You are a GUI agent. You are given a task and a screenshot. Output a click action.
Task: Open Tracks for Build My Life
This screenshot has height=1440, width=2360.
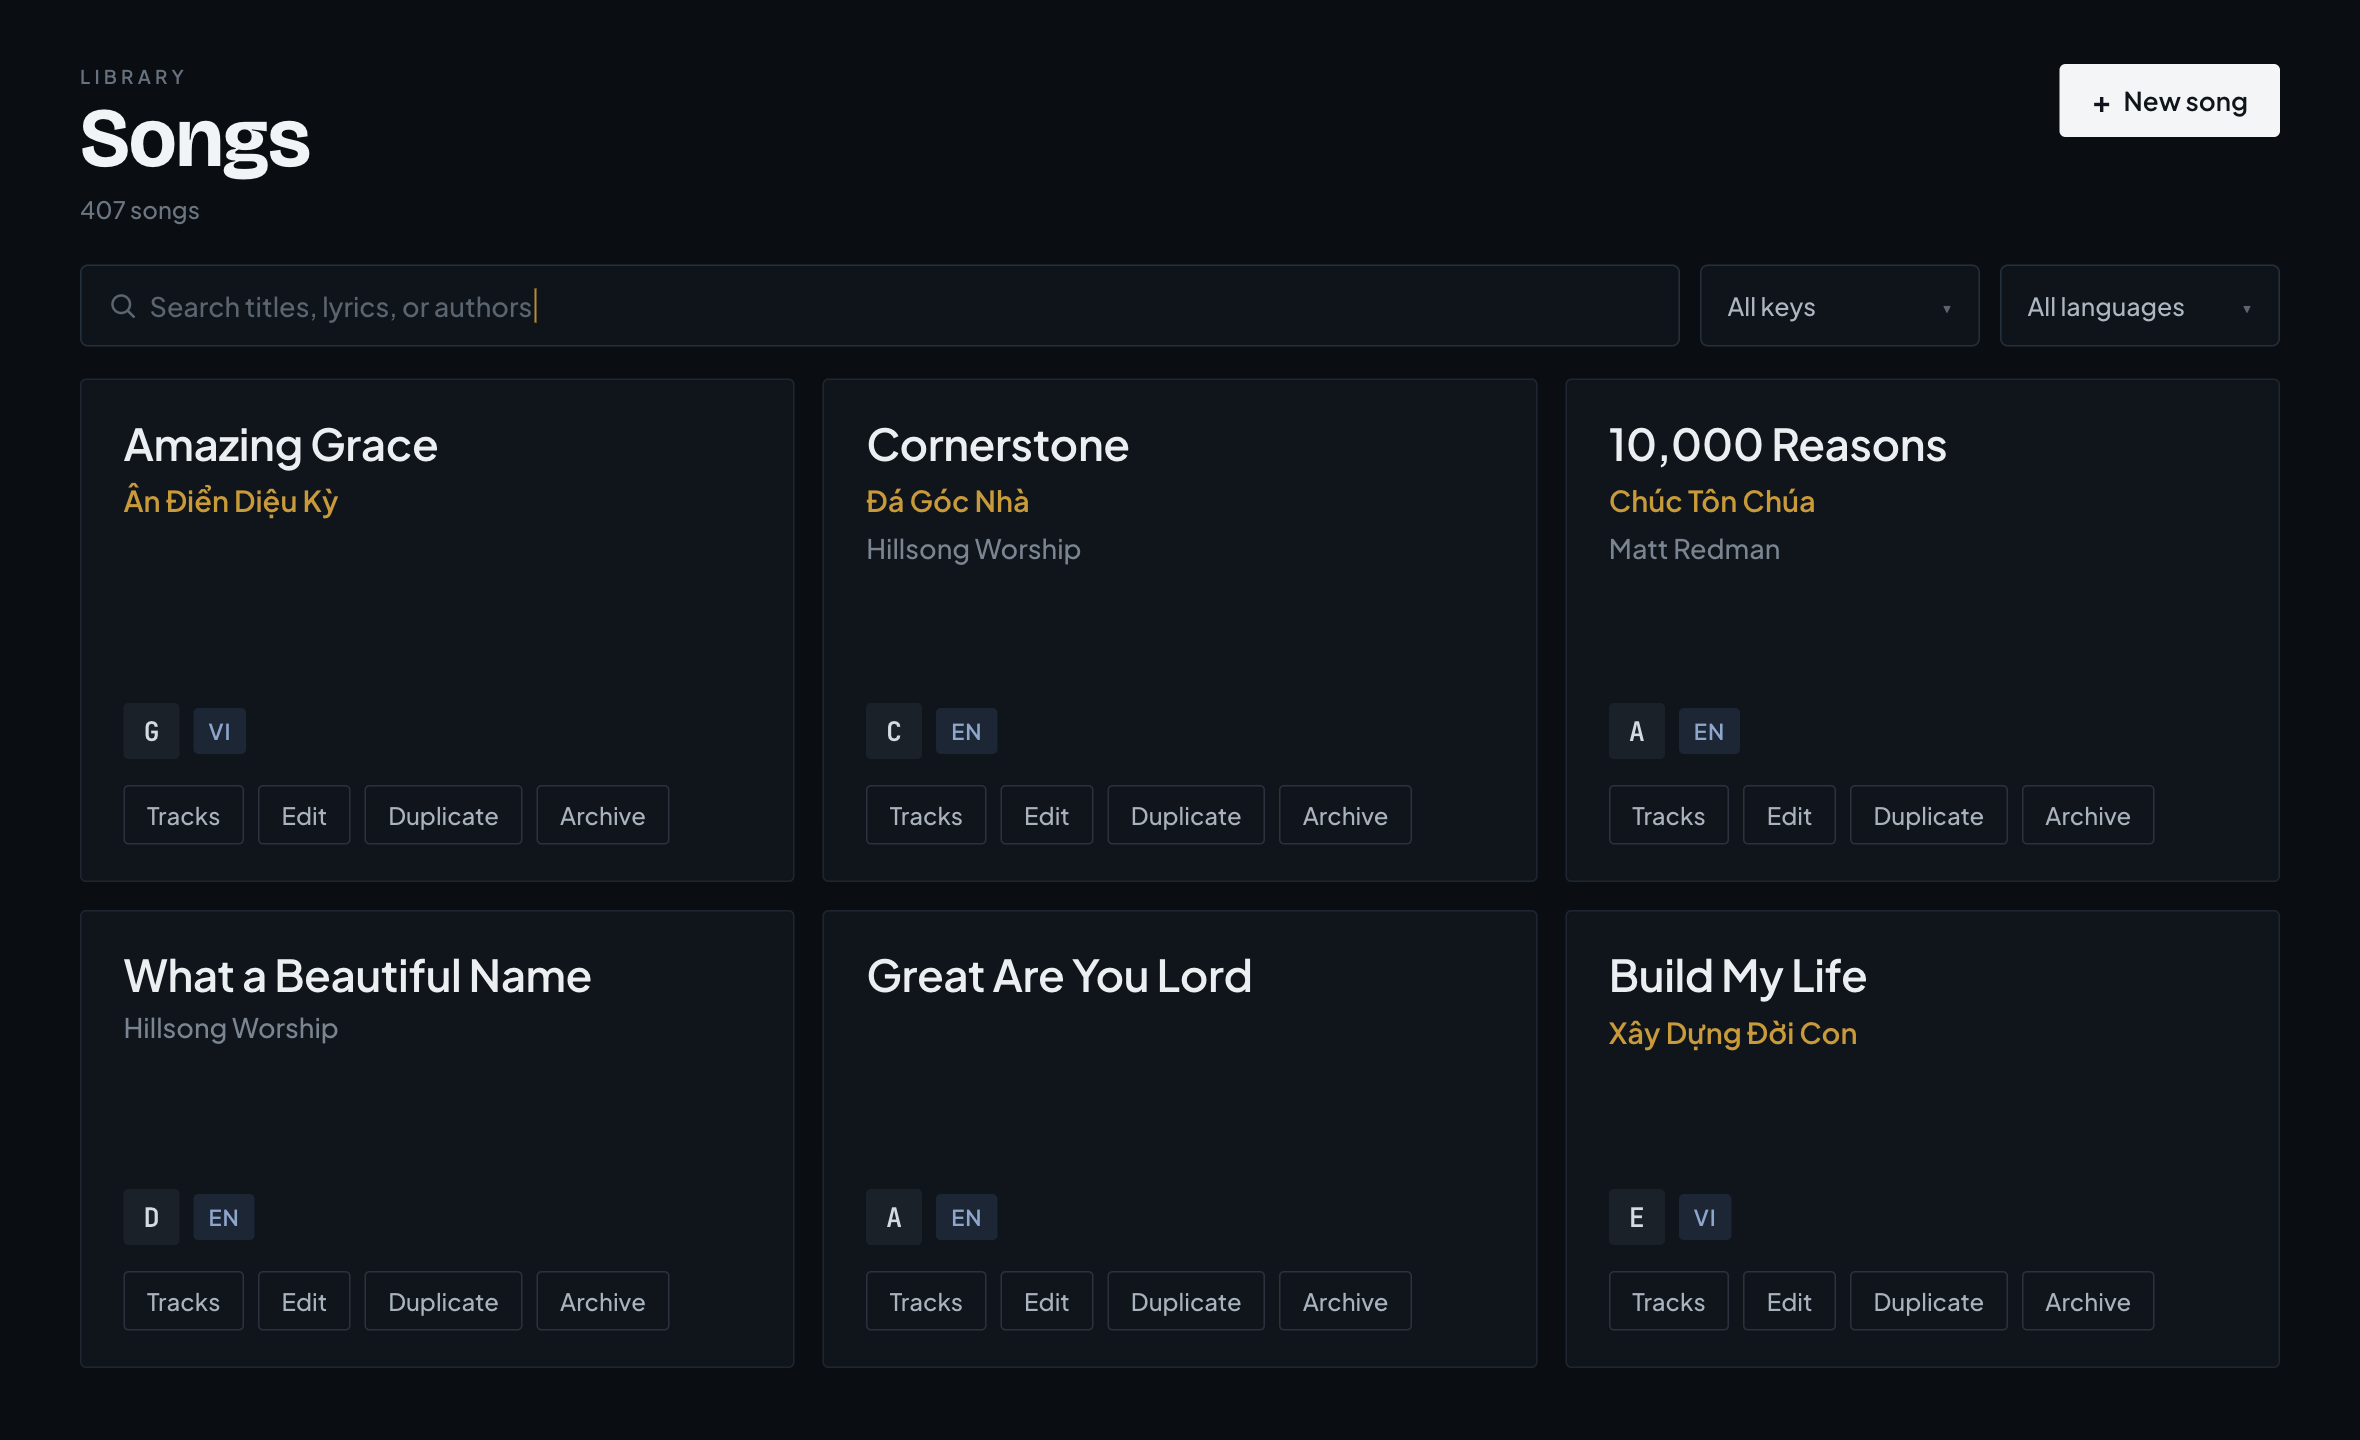tap(1668, 1301)
